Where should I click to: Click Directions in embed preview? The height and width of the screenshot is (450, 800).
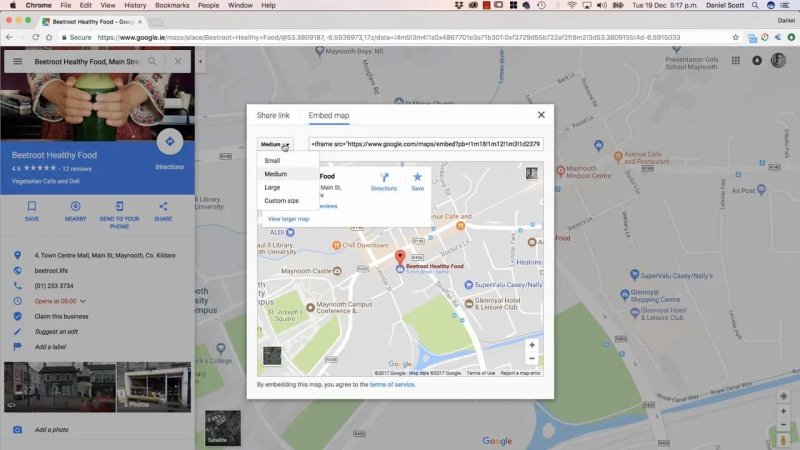point(384,182)
